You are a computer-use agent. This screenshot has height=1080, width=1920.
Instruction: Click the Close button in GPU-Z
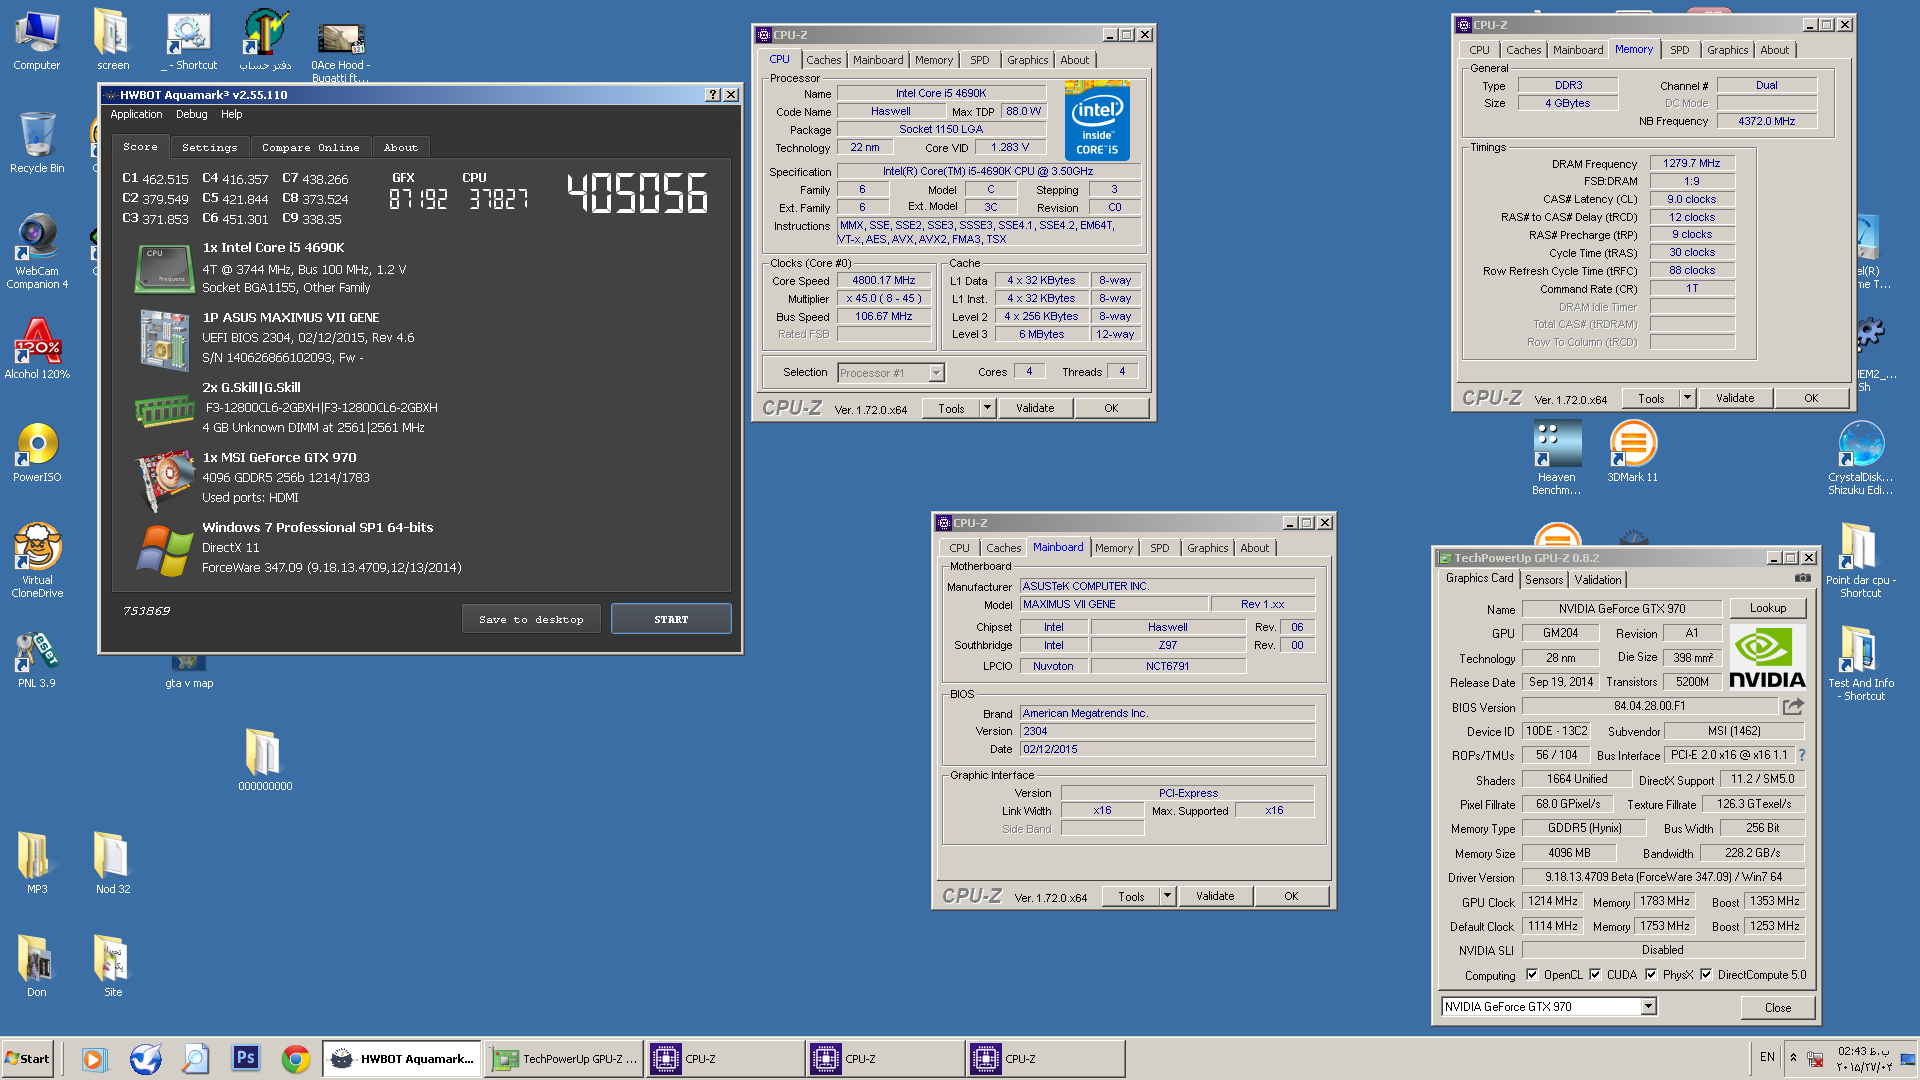(1778, 1007)
